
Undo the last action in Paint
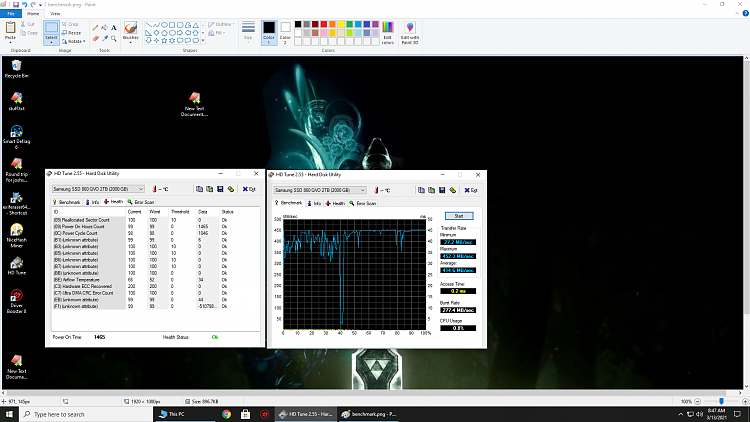tap(24, 4)
